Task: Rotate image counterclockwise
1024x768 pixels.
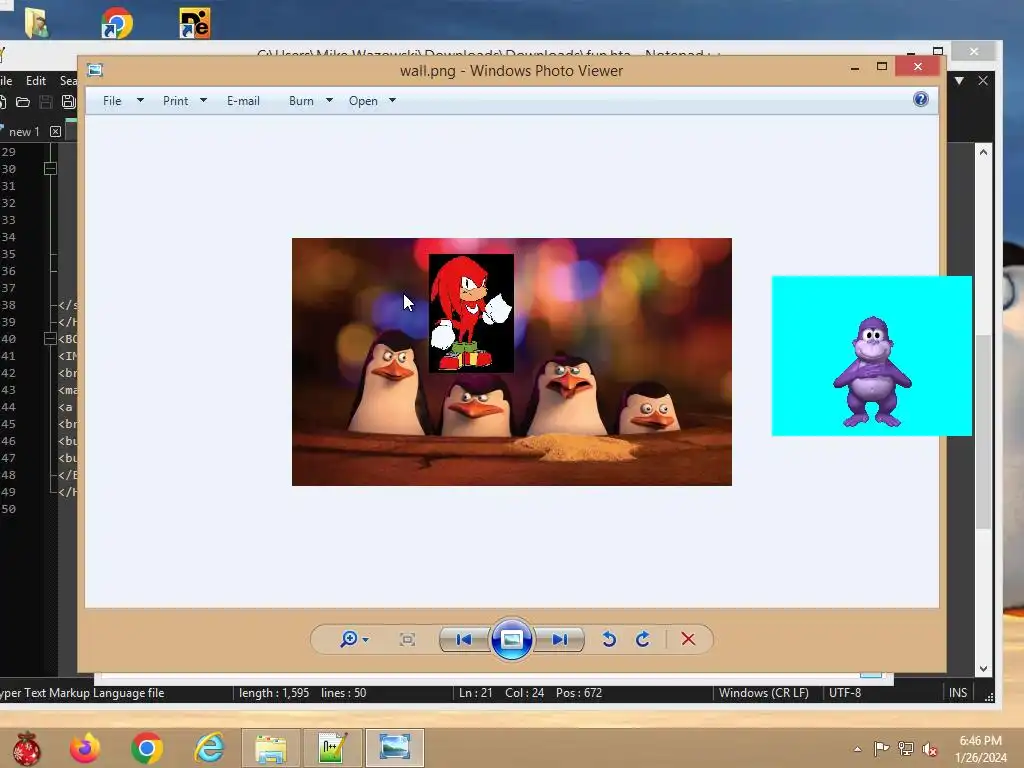Action: 609,639
